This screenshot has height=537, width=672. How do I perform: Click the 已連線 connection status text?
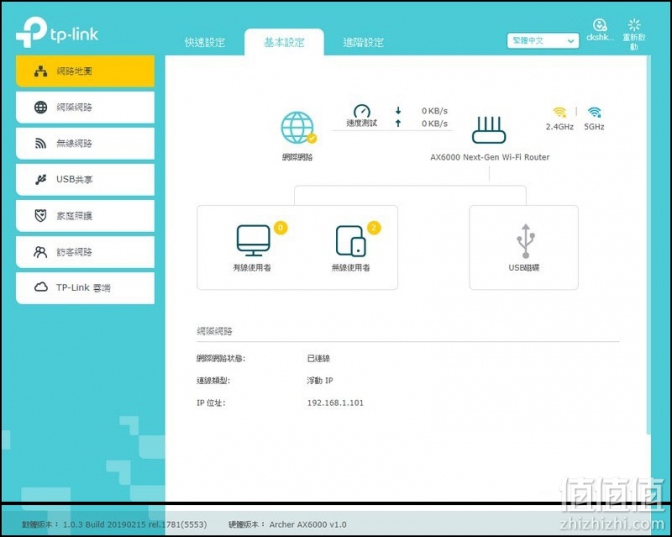pos(318,358)
